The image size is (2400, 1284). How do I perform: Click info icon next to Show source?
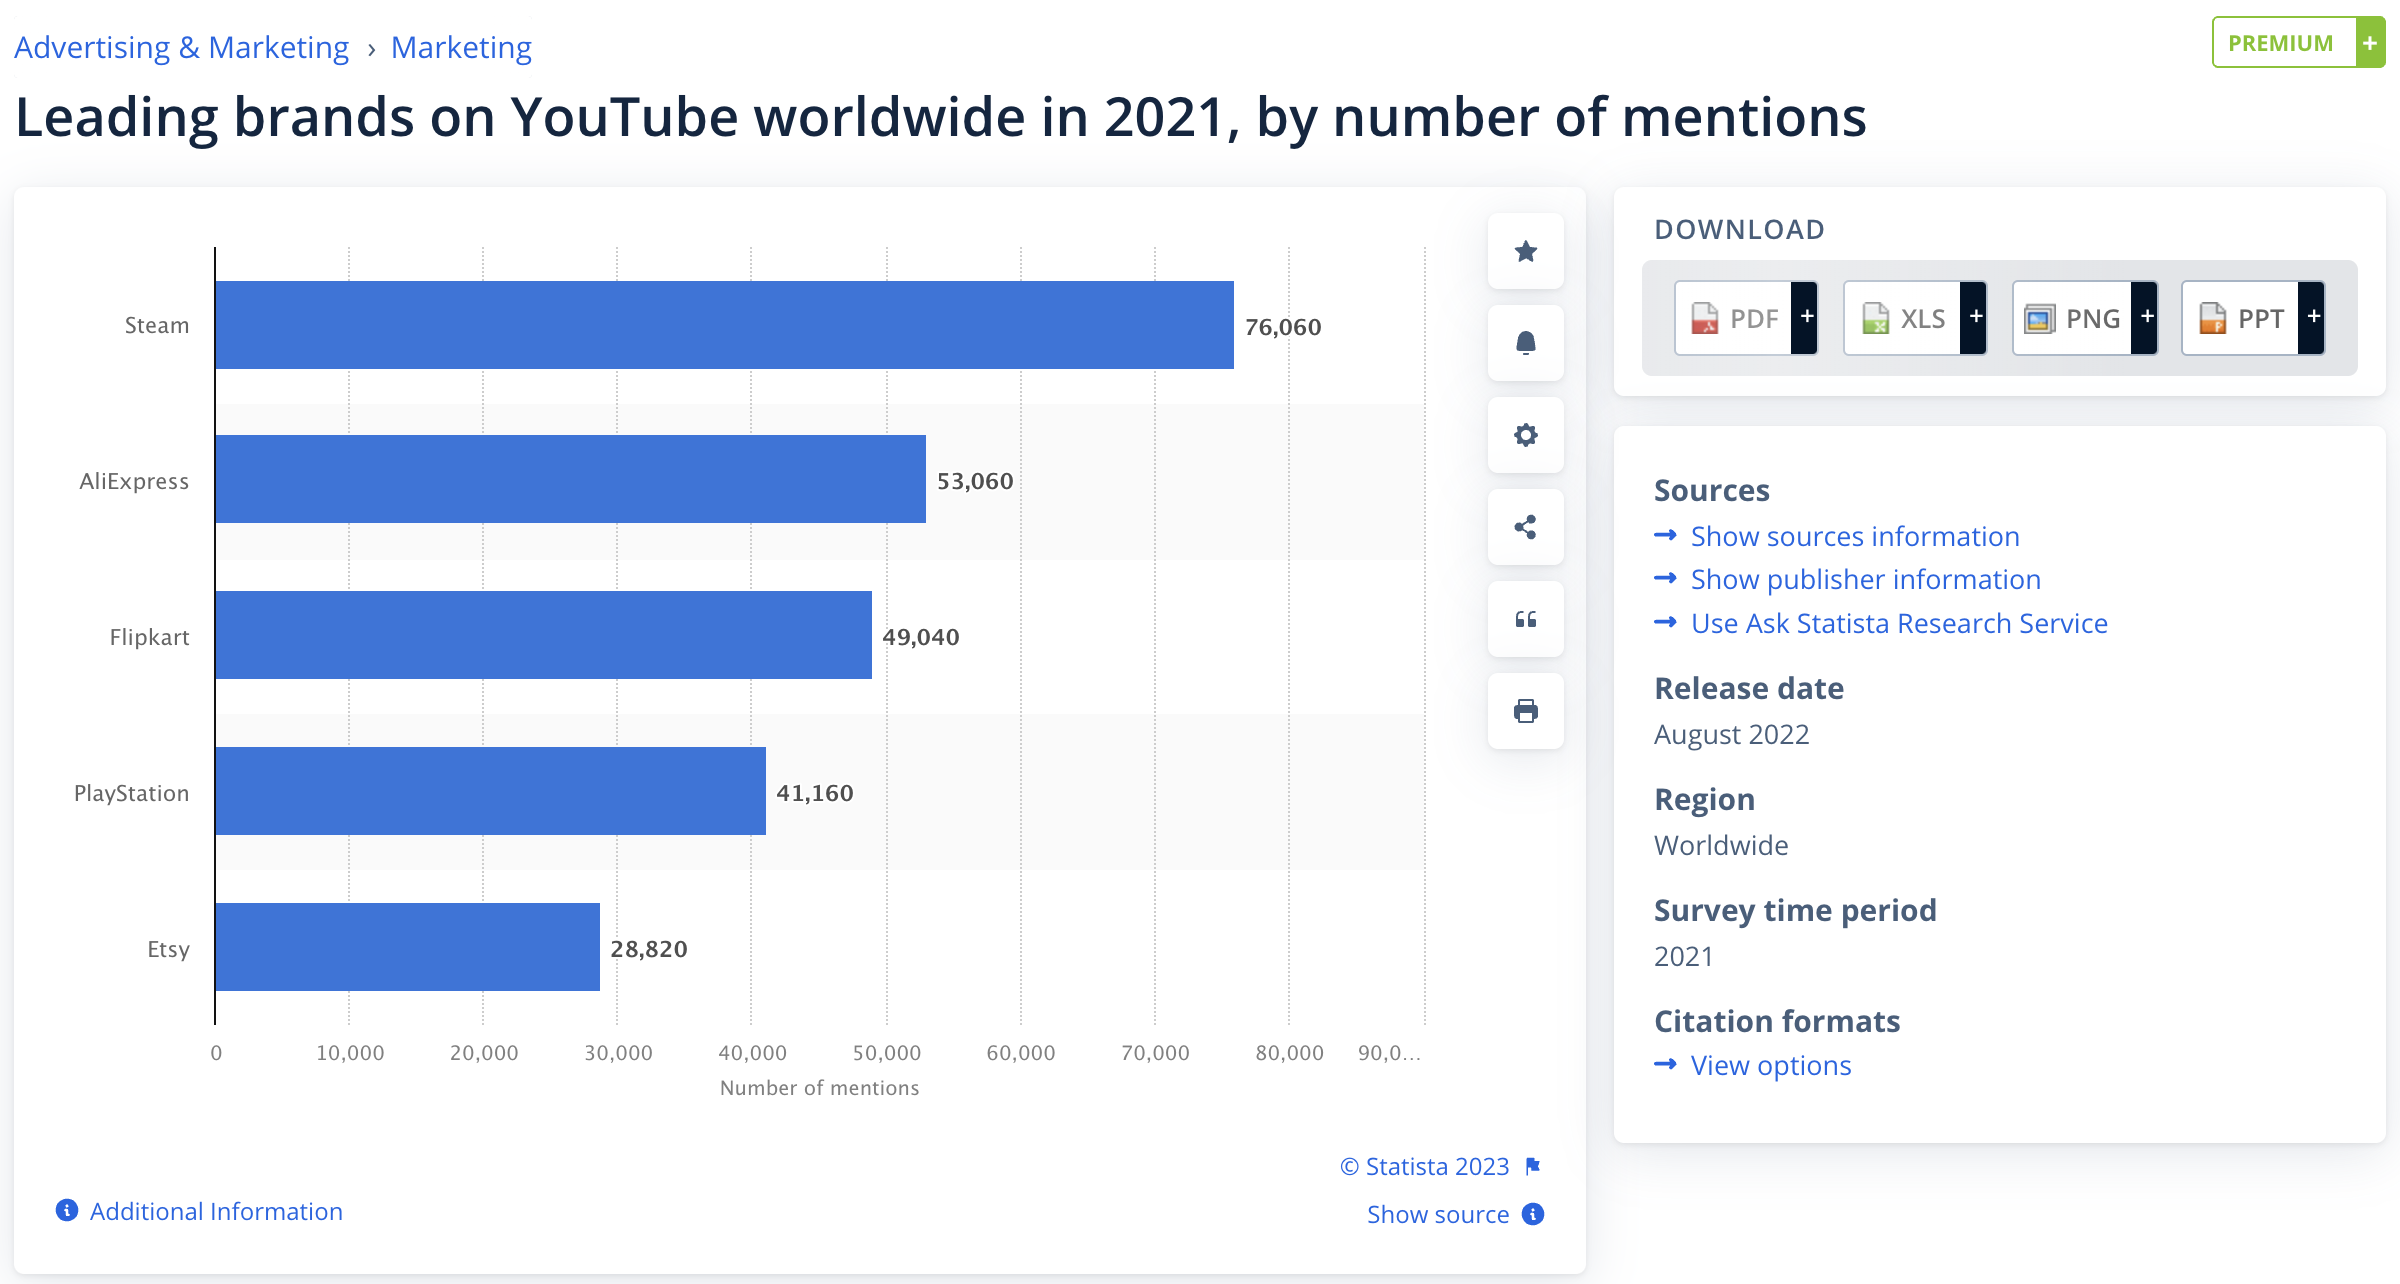(x=1533, y=1214)
